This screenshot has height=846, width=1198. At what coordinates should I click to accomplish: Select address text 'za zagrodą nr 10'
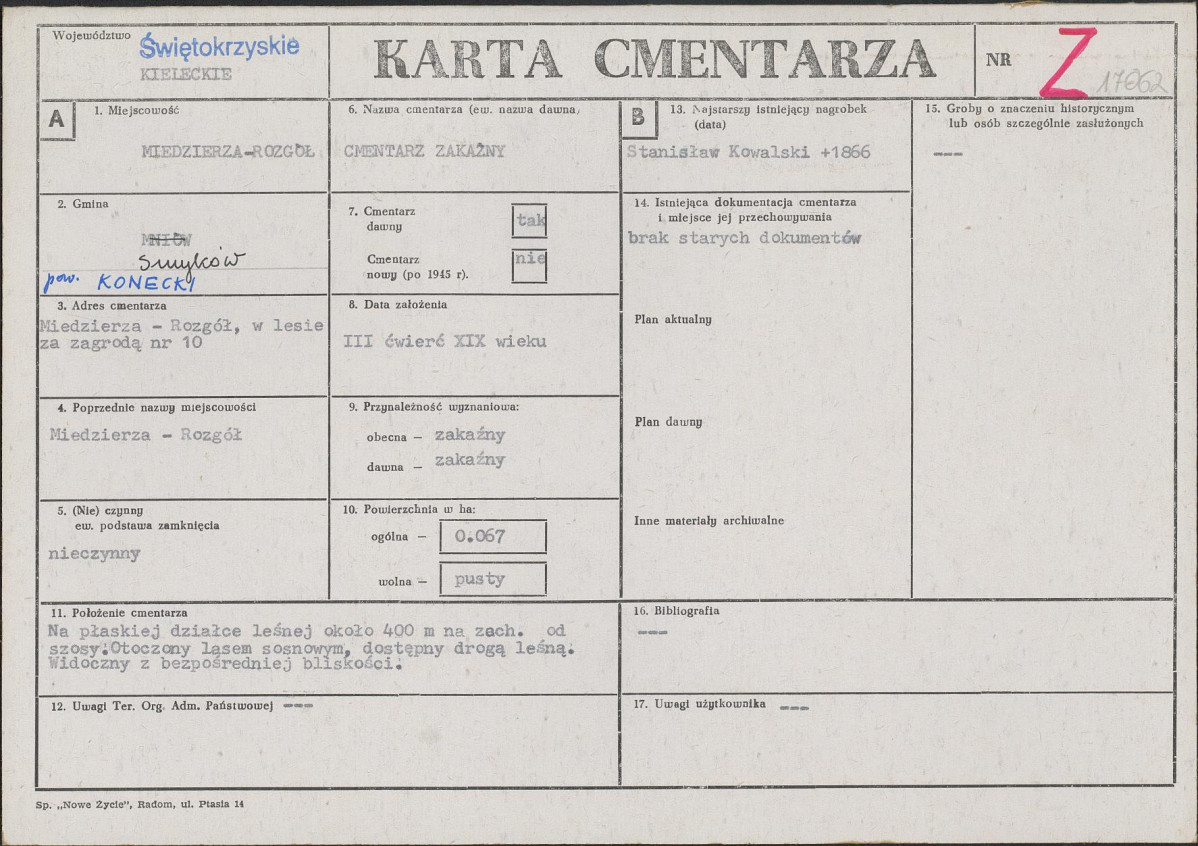coord(121,343)
